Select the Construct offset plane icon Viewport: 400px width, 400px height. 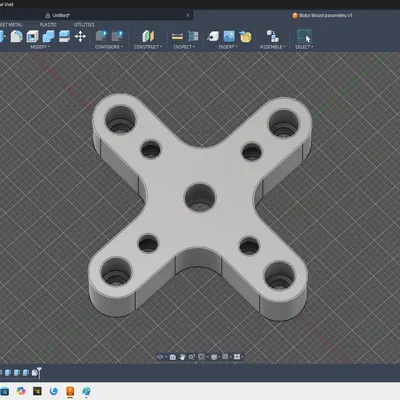(x=148, y=36)
